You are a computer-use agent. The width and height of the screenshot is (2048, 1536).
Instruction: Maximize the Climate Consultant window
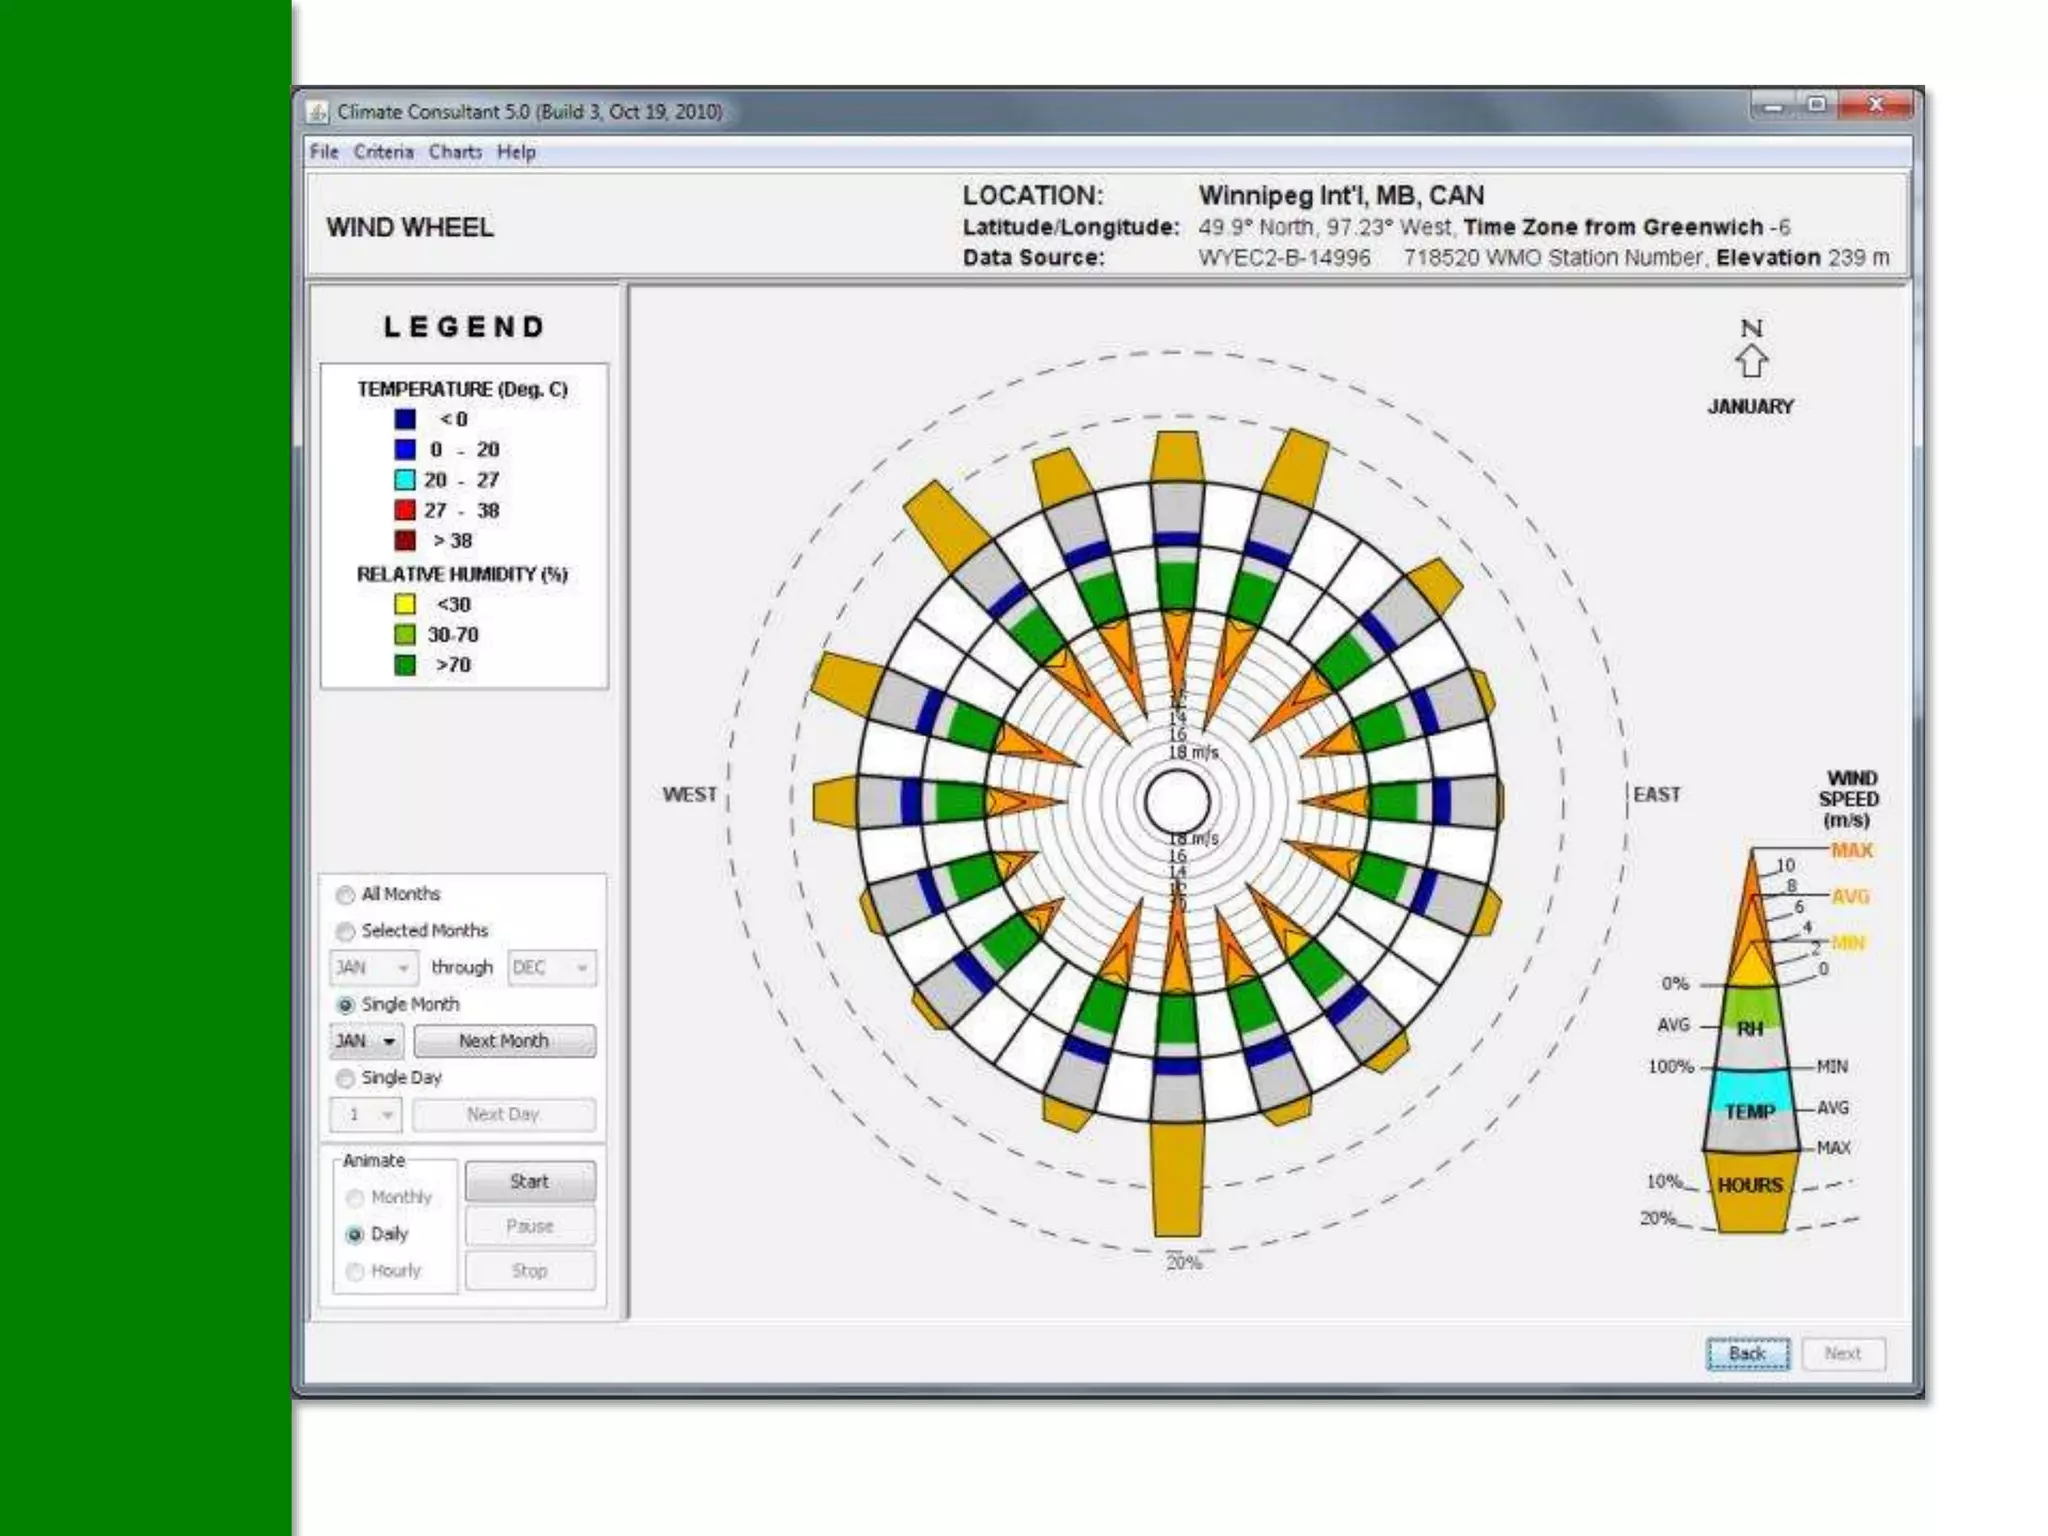click(x=1817, y=105)
